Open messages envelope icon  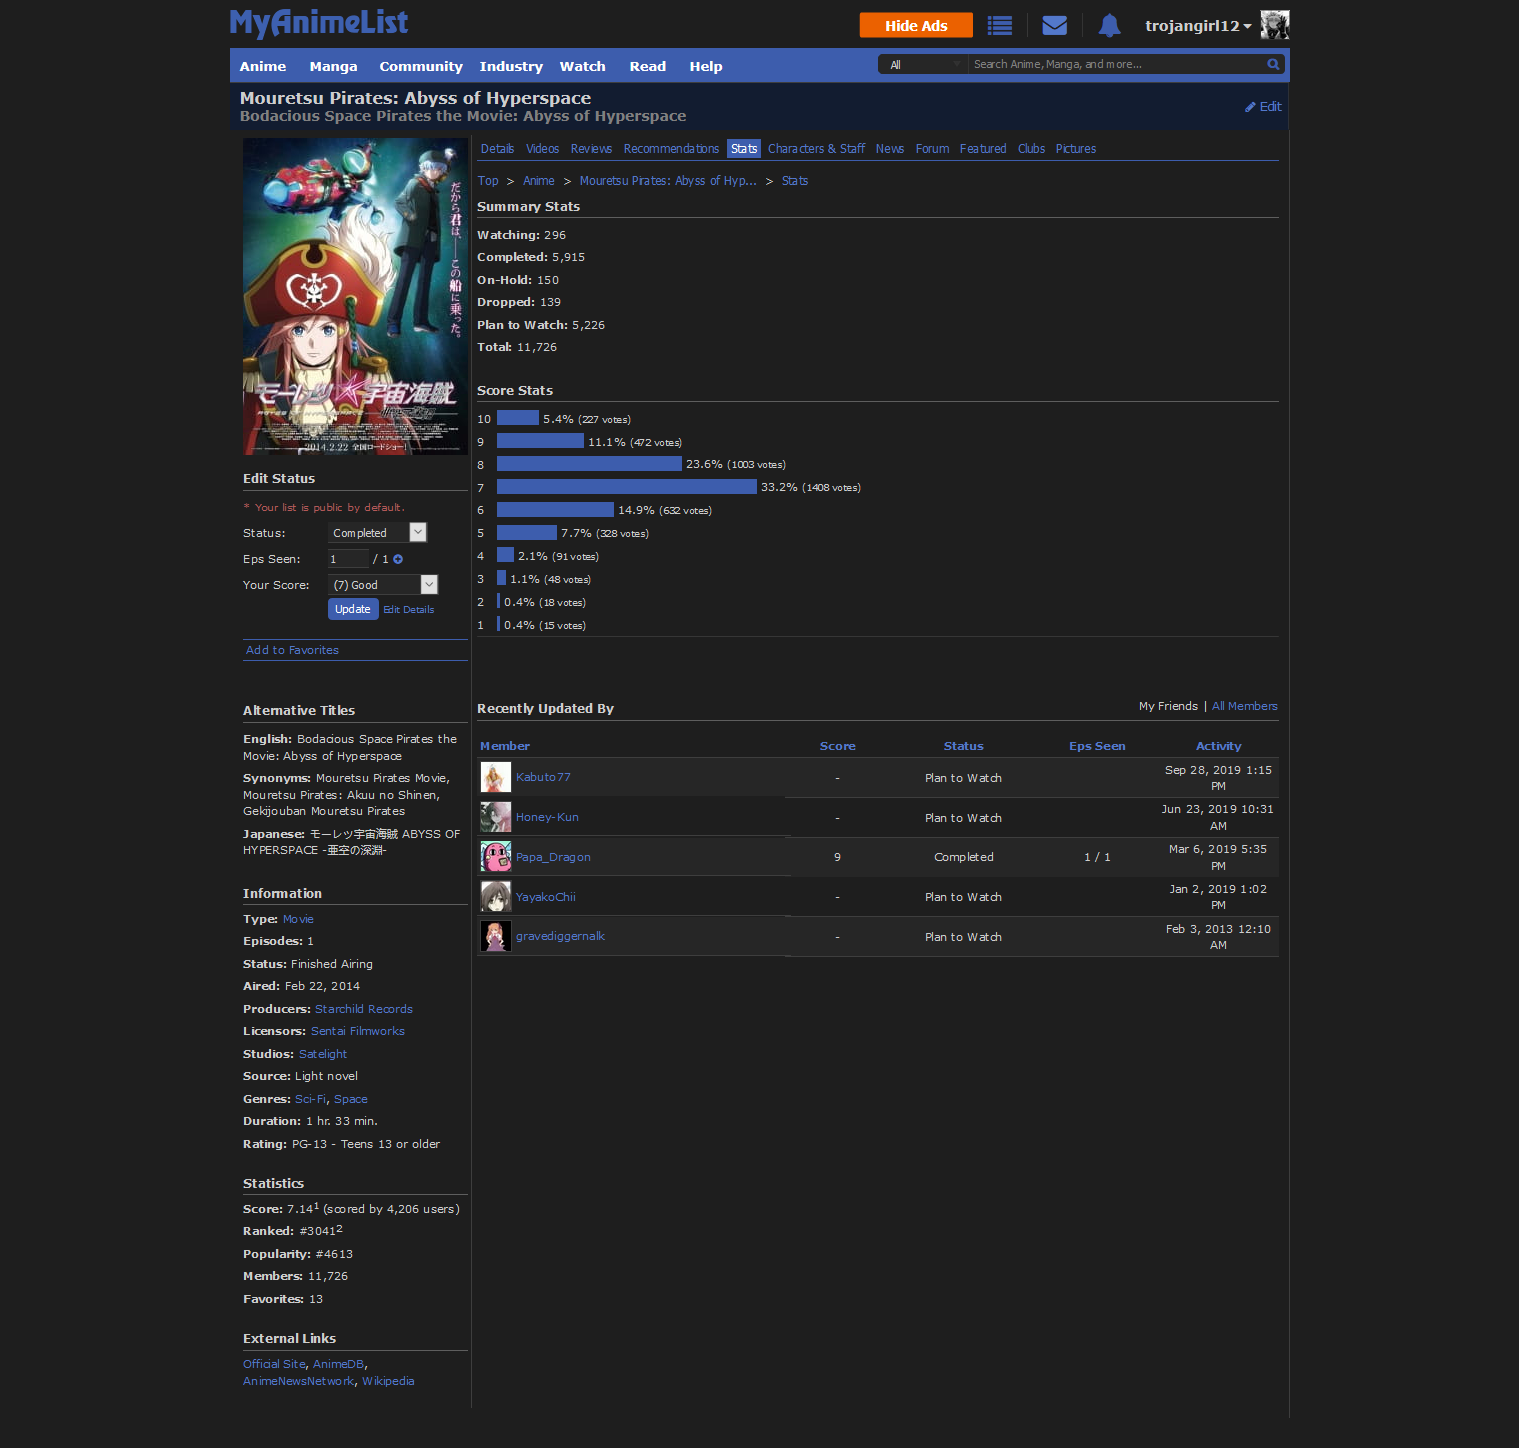pos(1054,26)
